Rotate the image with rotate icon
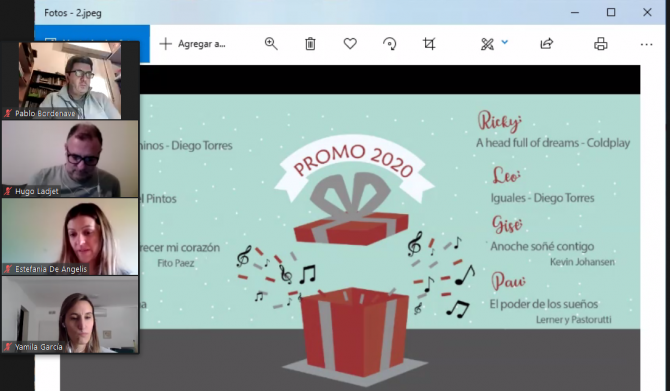 pos(389,44)
